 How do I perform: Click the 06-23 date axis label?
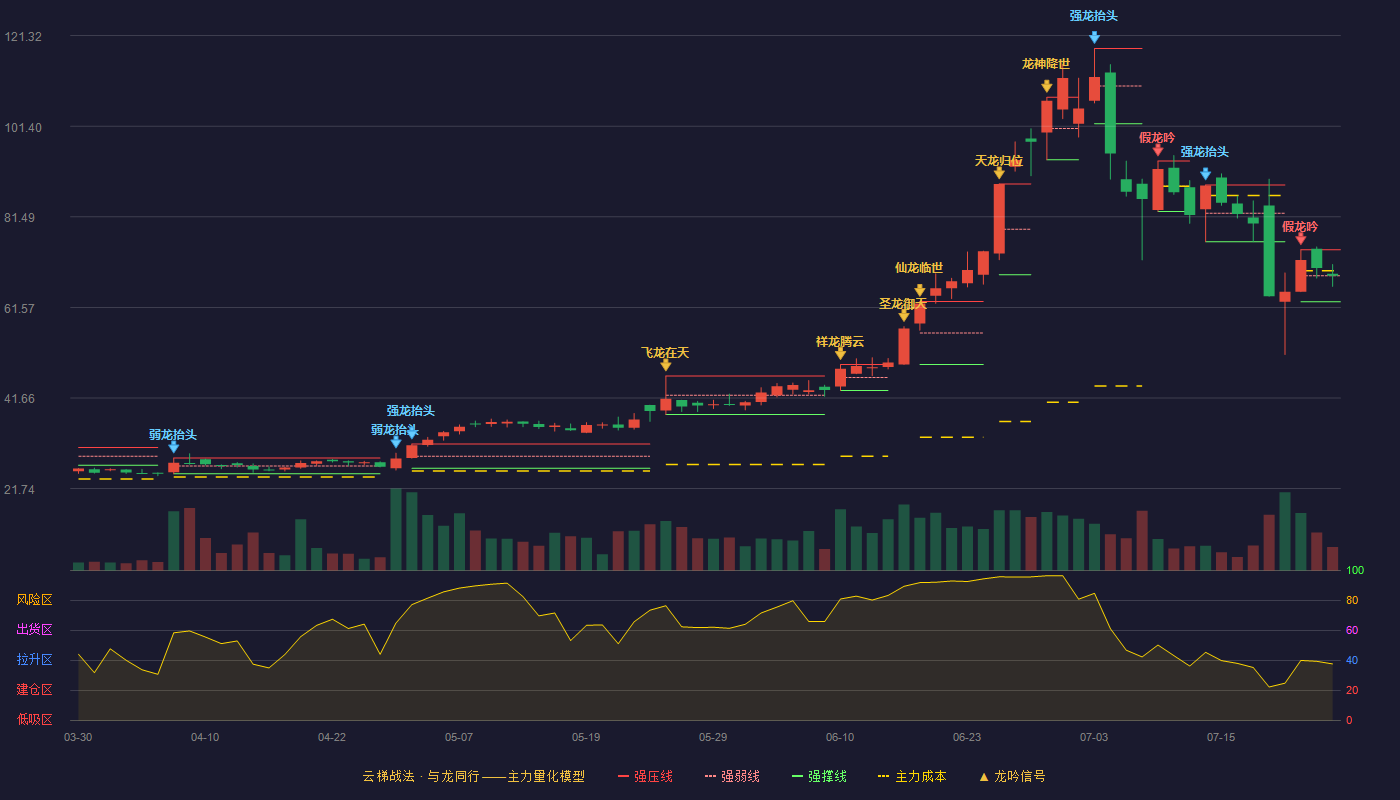tap(967, 737)
